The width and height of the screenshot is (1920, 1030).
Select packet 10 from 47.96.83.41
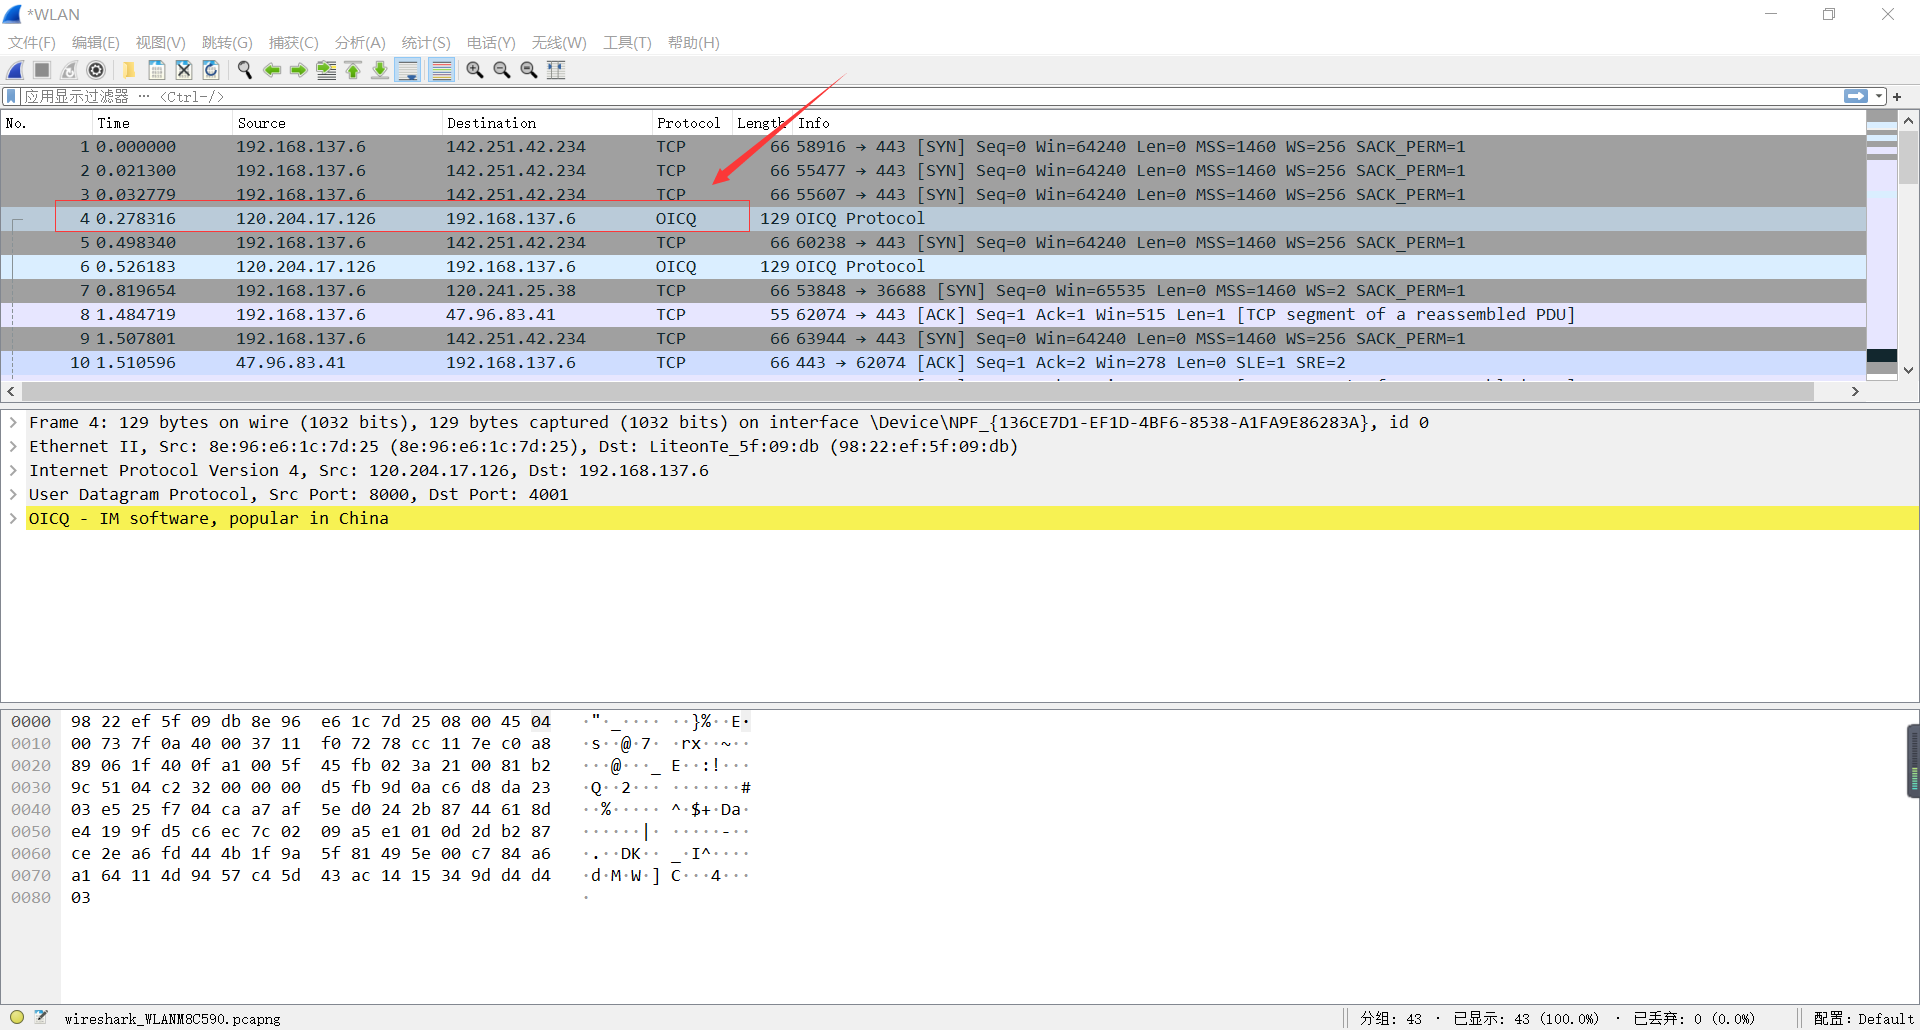tap(933, 363)
